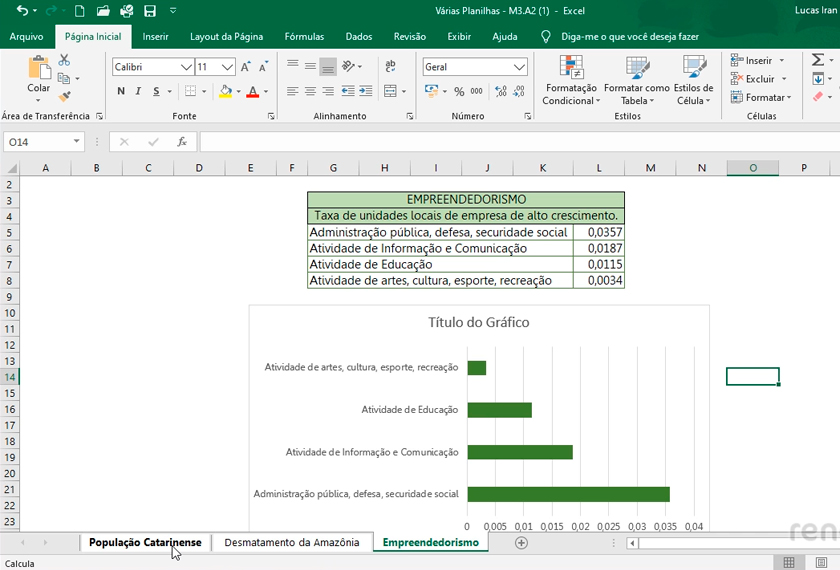Increase font size with the larger A icon
Screen dimensions: 840x570
[246, 67]
